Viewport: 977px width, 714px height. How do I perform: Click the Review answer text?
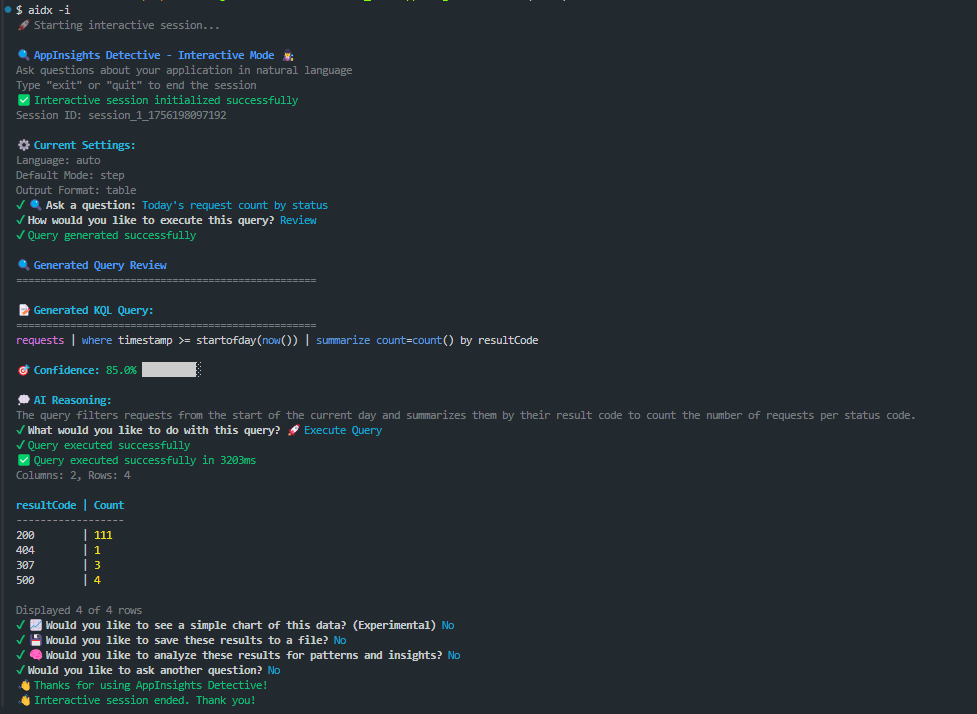[298, 220]
